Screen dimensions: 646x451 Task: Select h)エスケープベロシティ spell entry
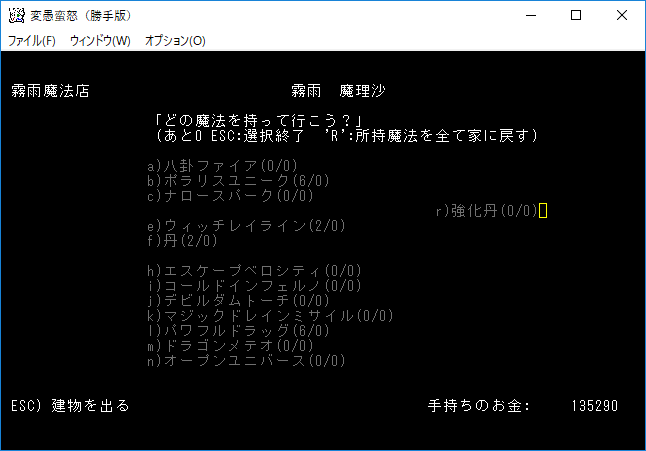coord(254,271)
